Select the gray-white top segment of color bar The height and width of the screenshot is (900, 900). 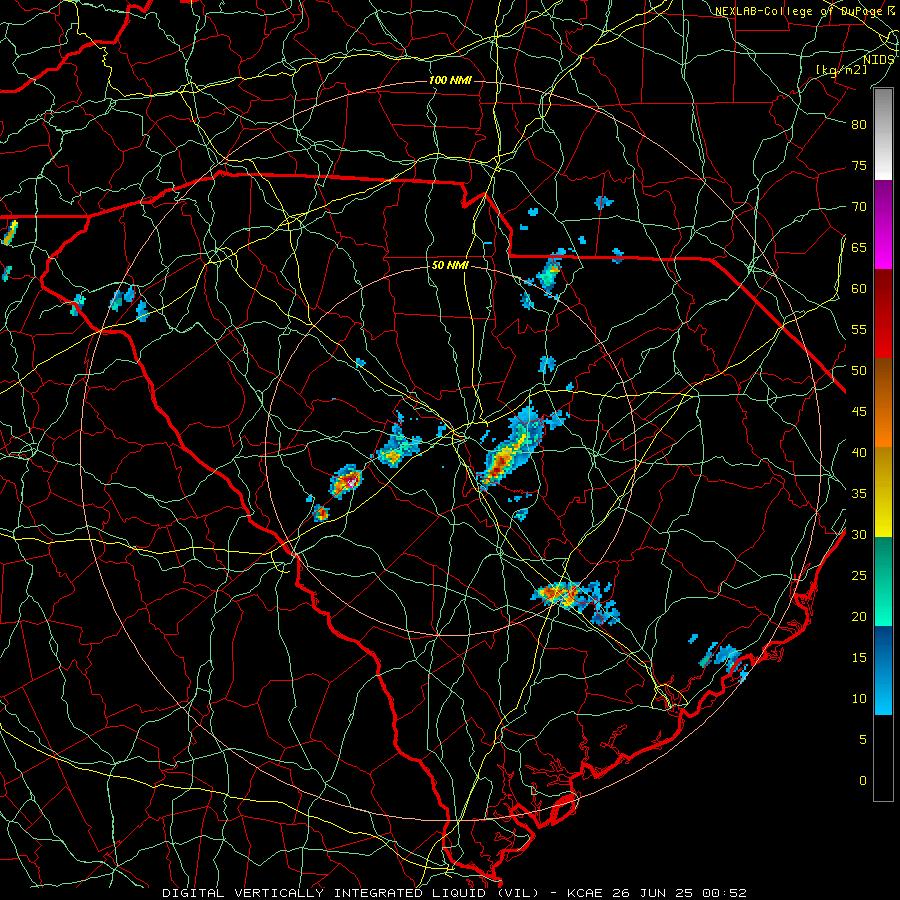pyautogui.click(x=883, y=134)
